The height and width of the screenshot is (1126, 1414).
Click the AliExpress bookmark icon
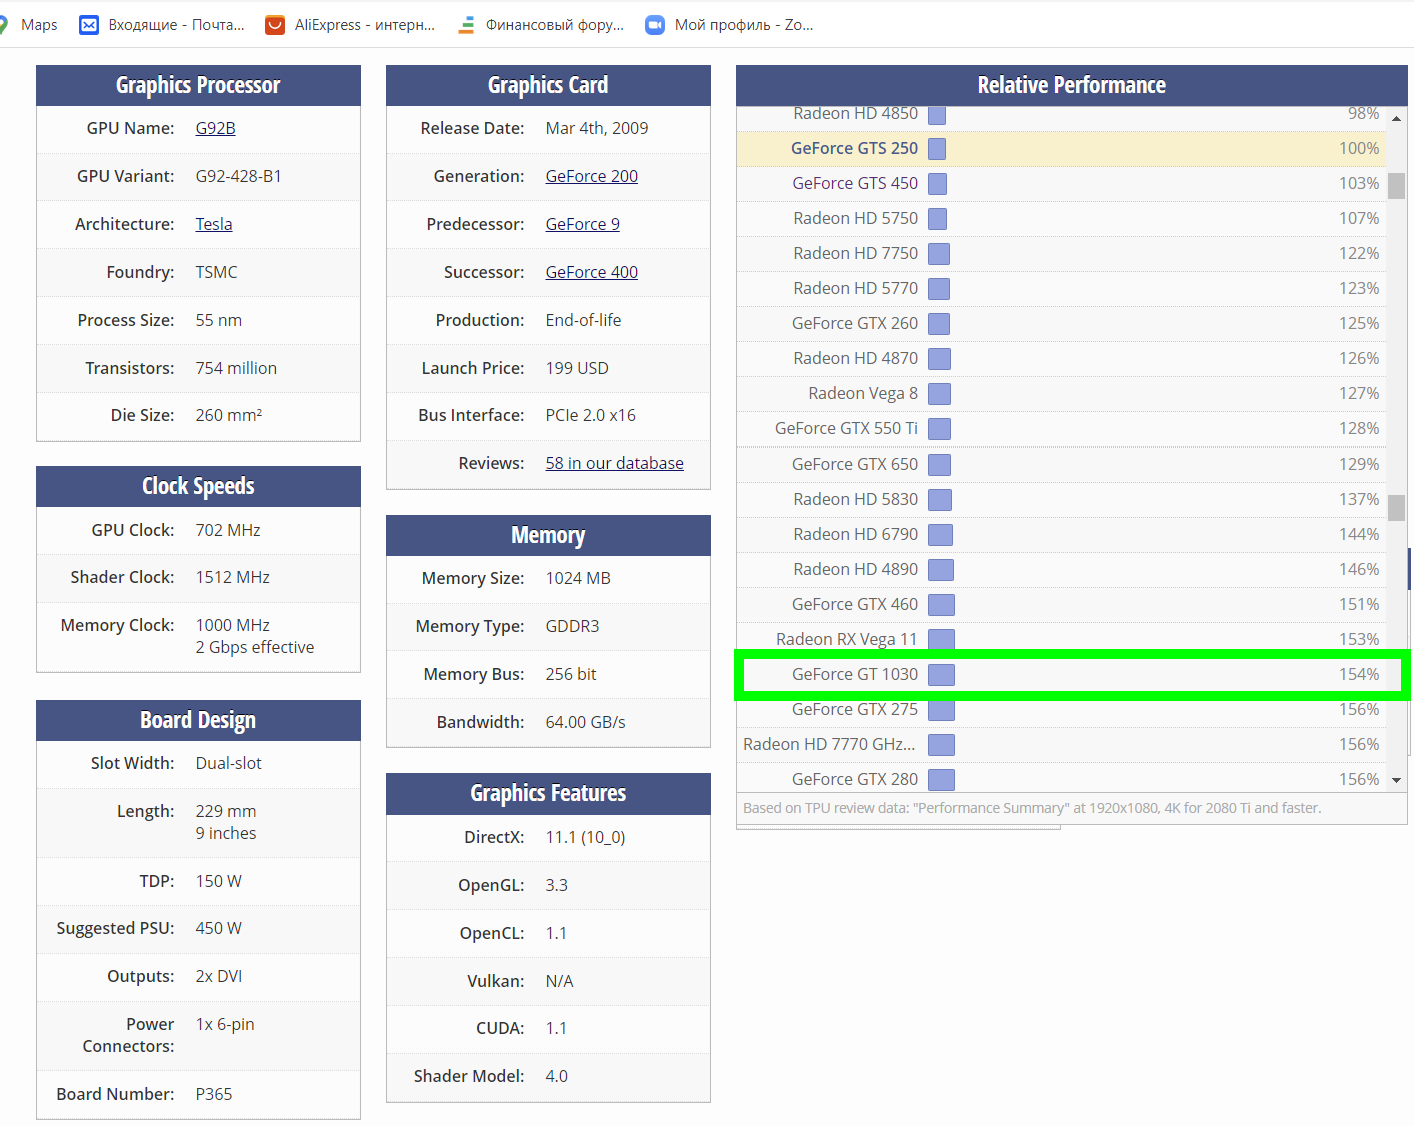(x=275, y=25)
